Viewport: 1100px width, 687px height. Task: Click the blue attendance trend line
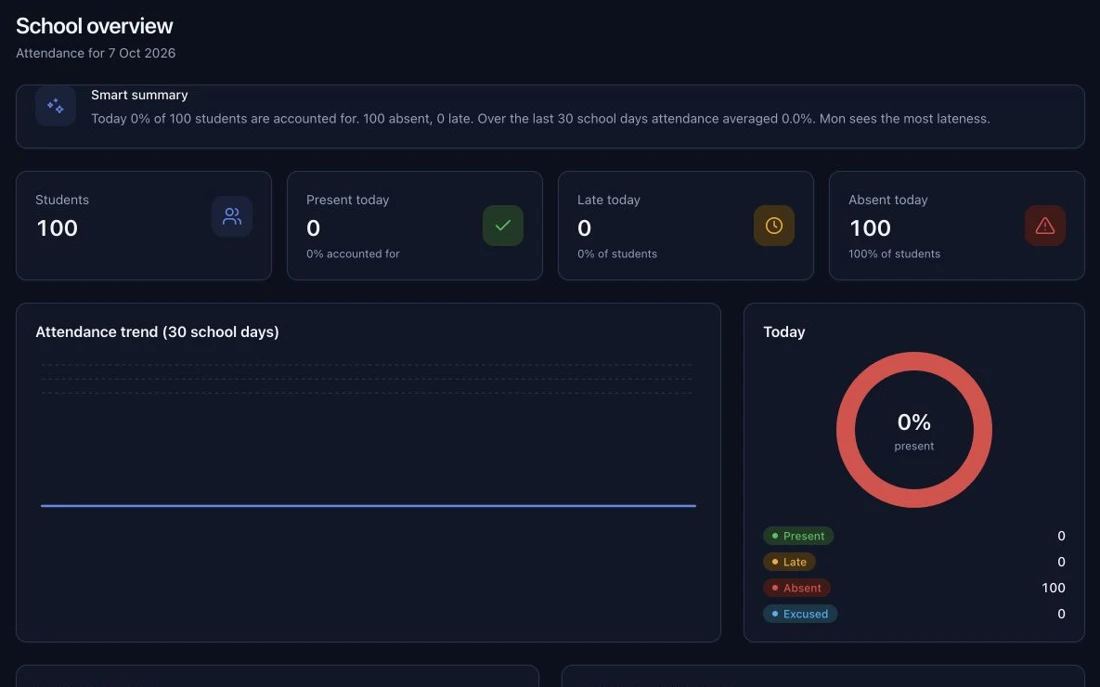[368, 505]
